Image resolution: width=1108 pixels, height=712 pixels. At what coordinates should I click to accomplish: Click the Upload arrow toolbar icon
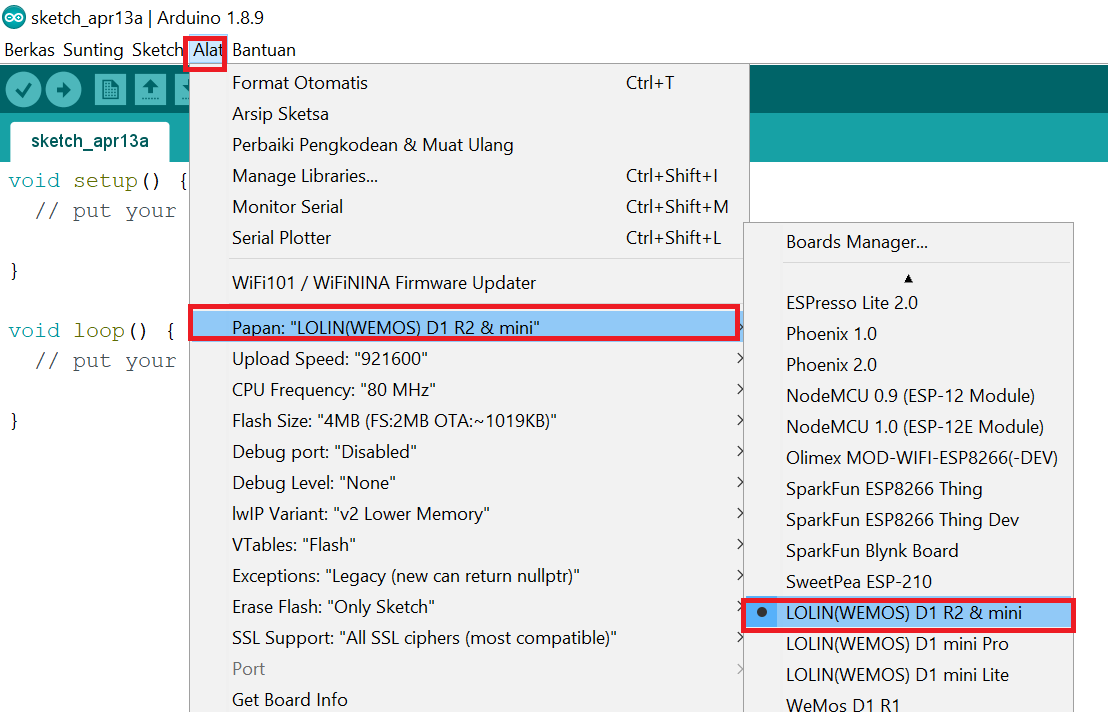63,90
